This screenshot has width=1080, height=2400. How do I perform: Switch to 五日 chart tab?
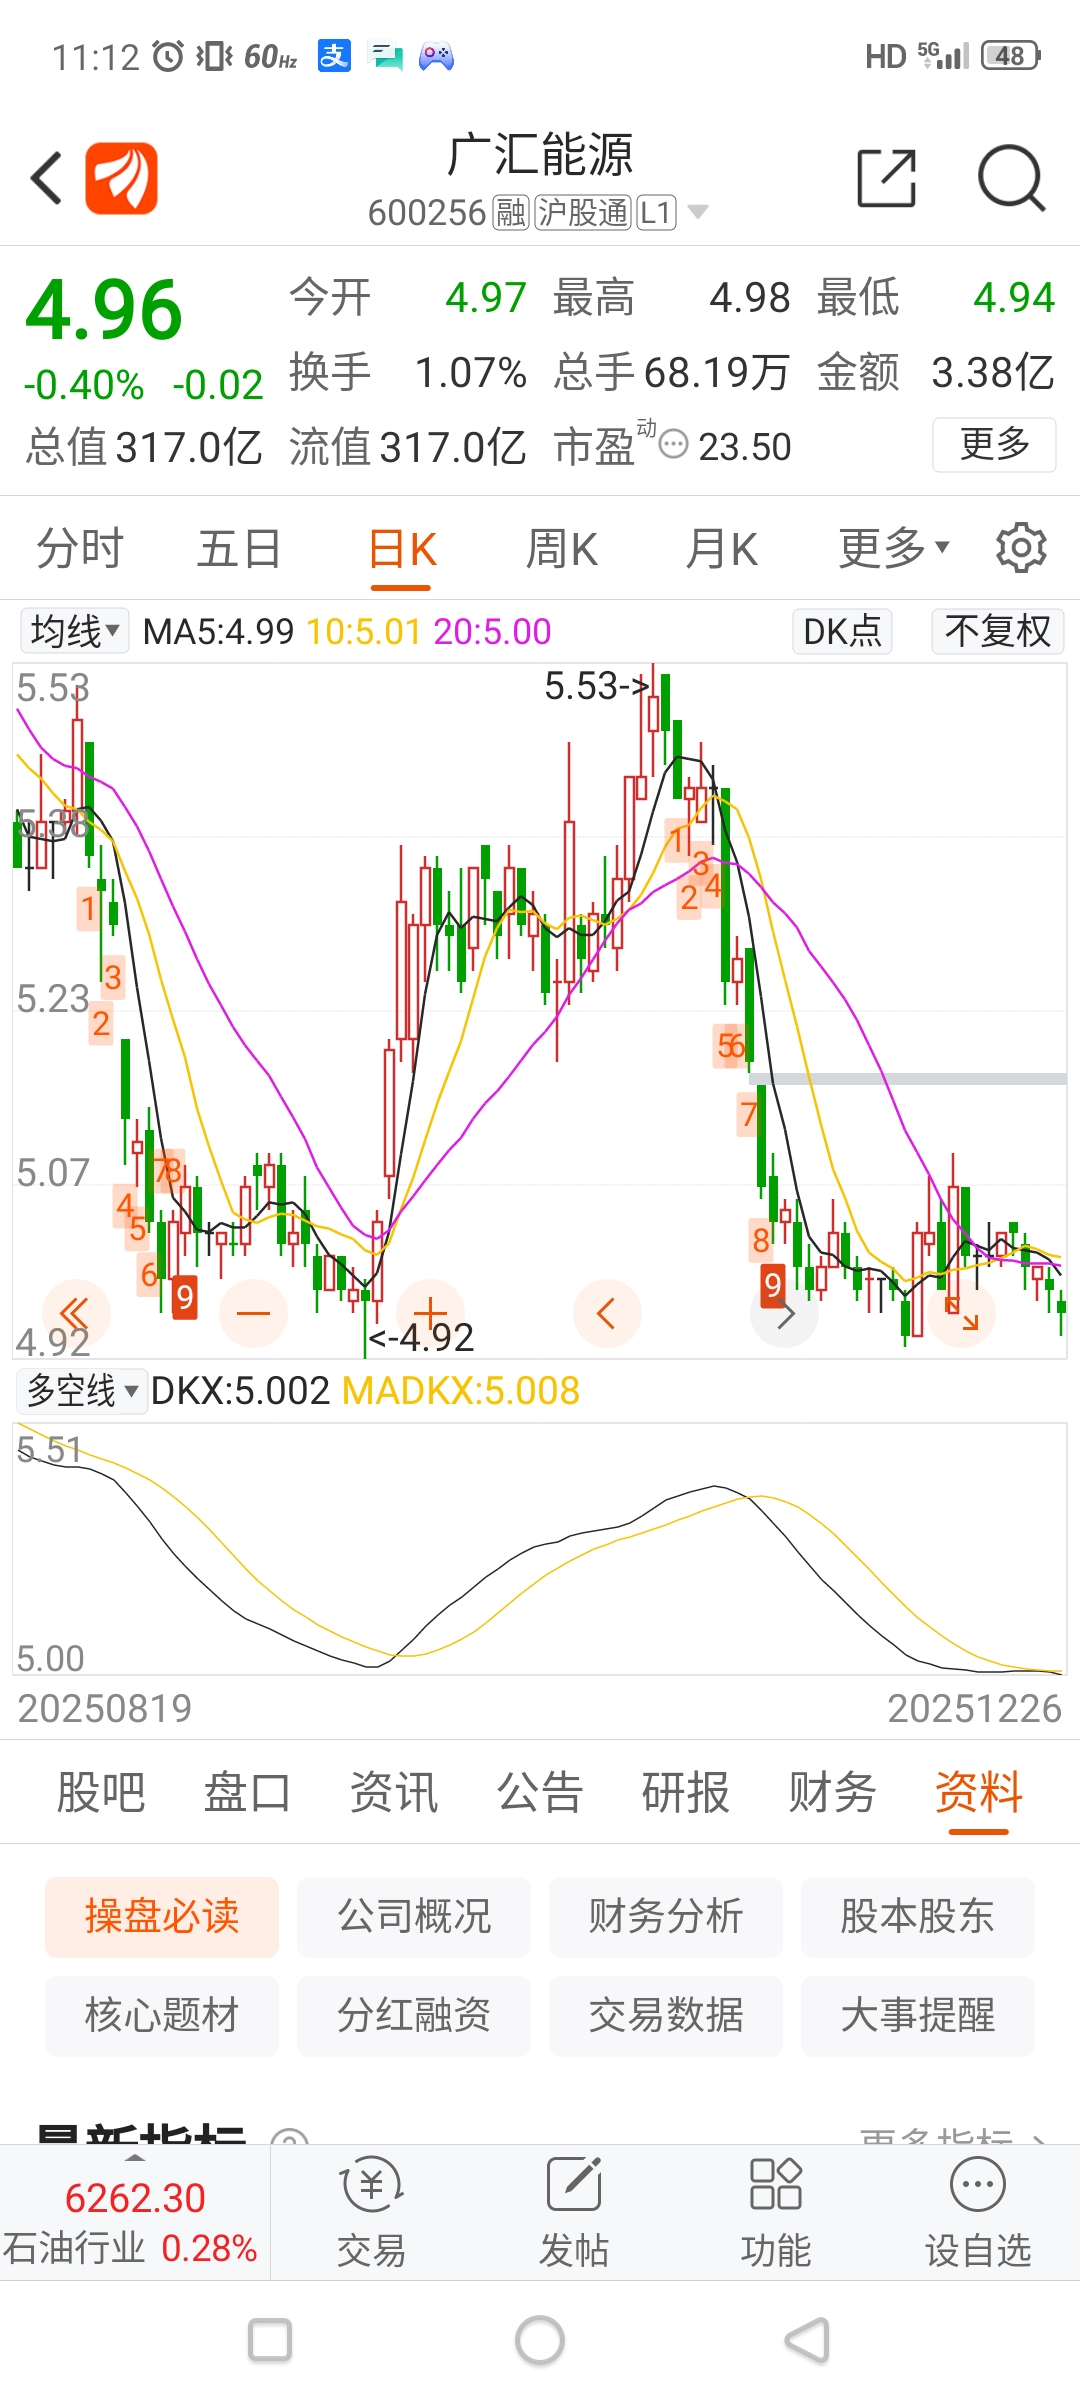pos(239,548)
